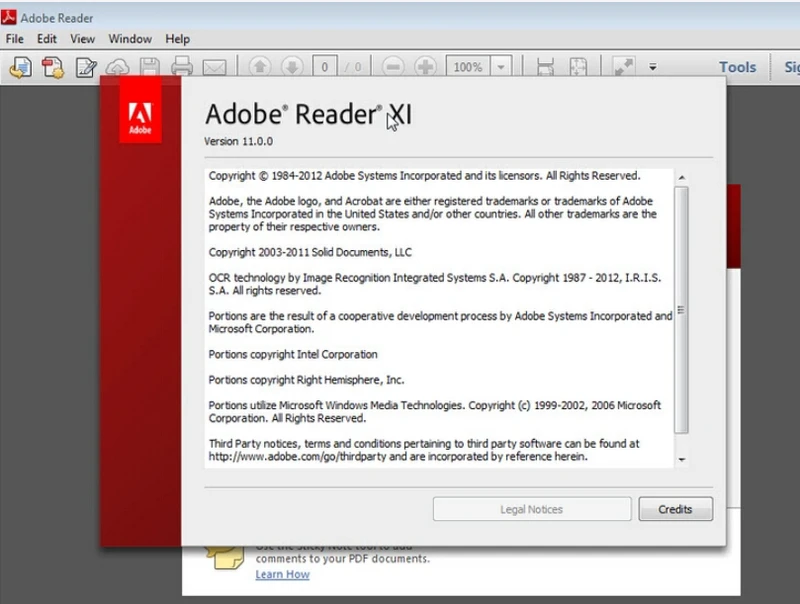The height and width of the screenshot is (604, 800).
Task: Expand the toolbar options small arrow
Action: click(653, 67)
